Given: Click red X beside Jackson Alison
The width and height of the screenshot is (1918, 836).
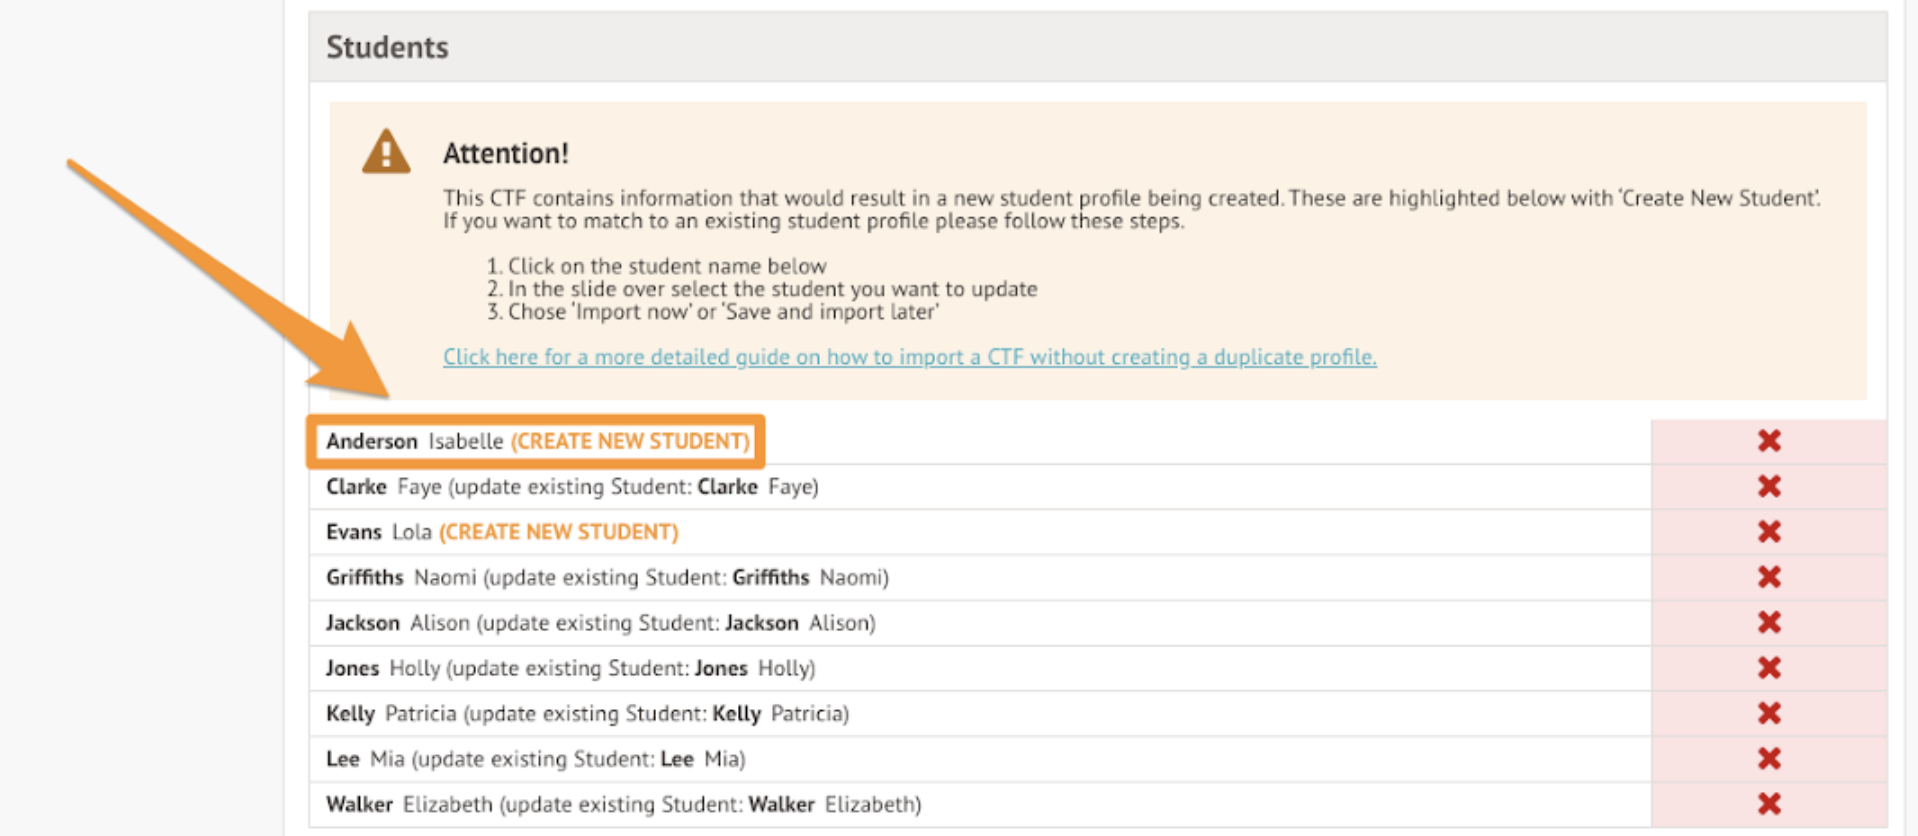Looking at the screenshot, I should point(1768,623).
